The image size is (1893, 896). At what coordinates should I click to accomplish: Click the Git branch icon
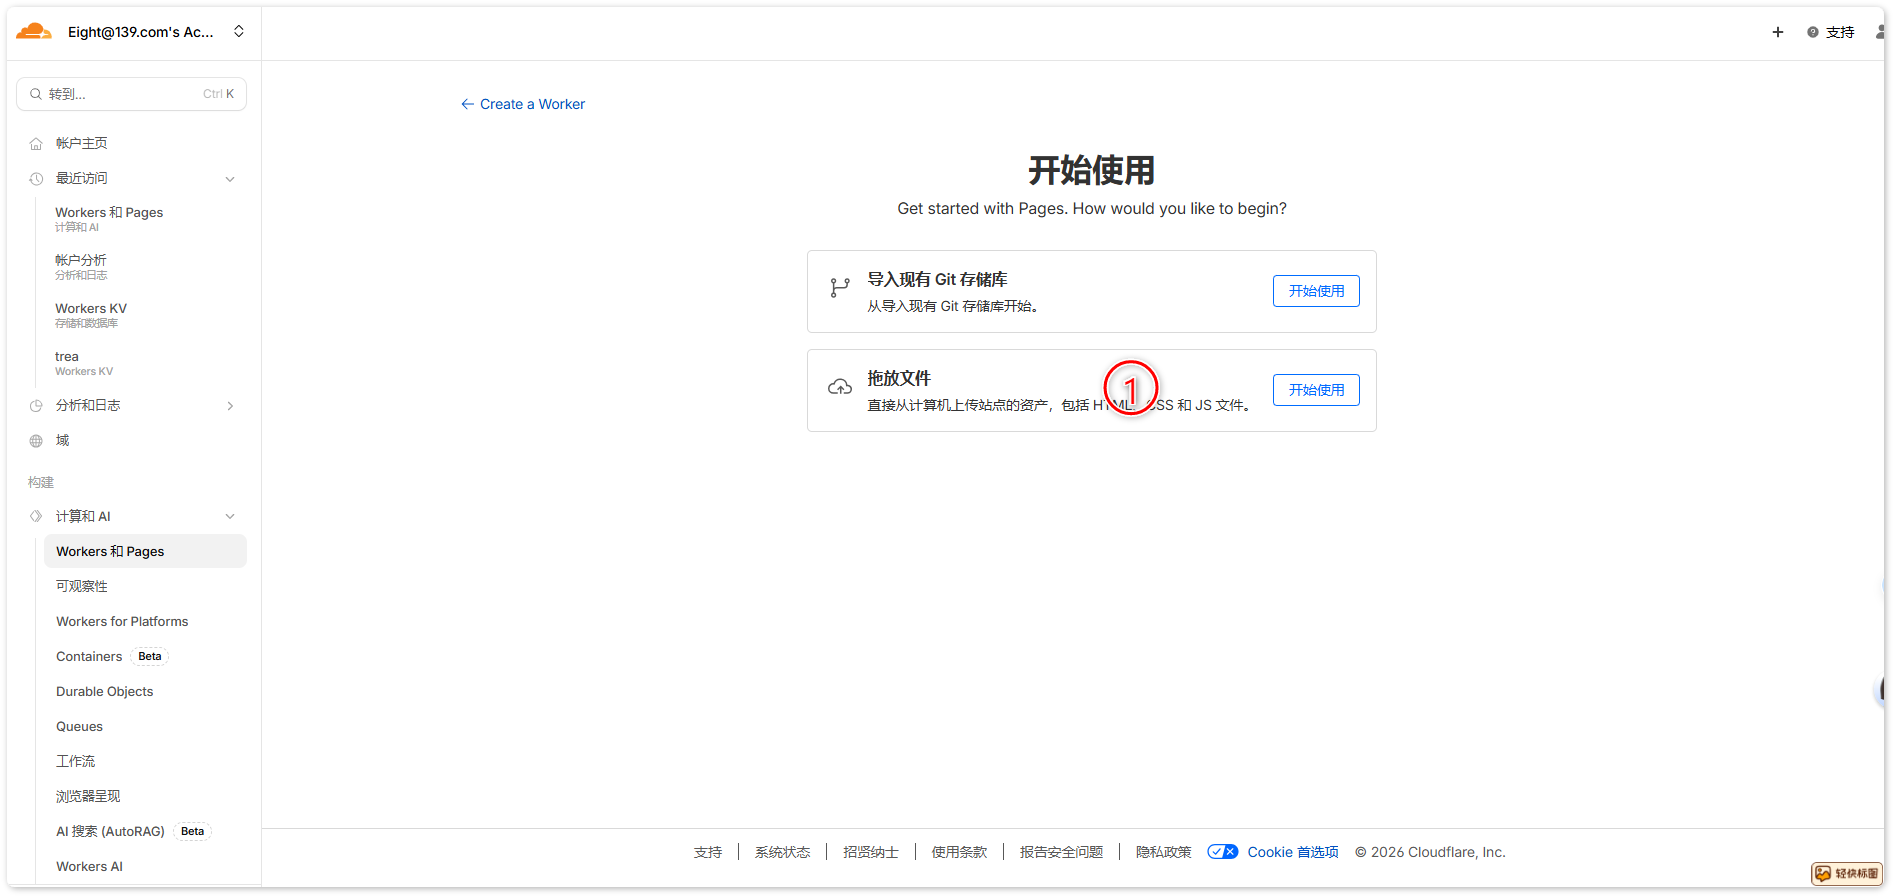[840, 288]
